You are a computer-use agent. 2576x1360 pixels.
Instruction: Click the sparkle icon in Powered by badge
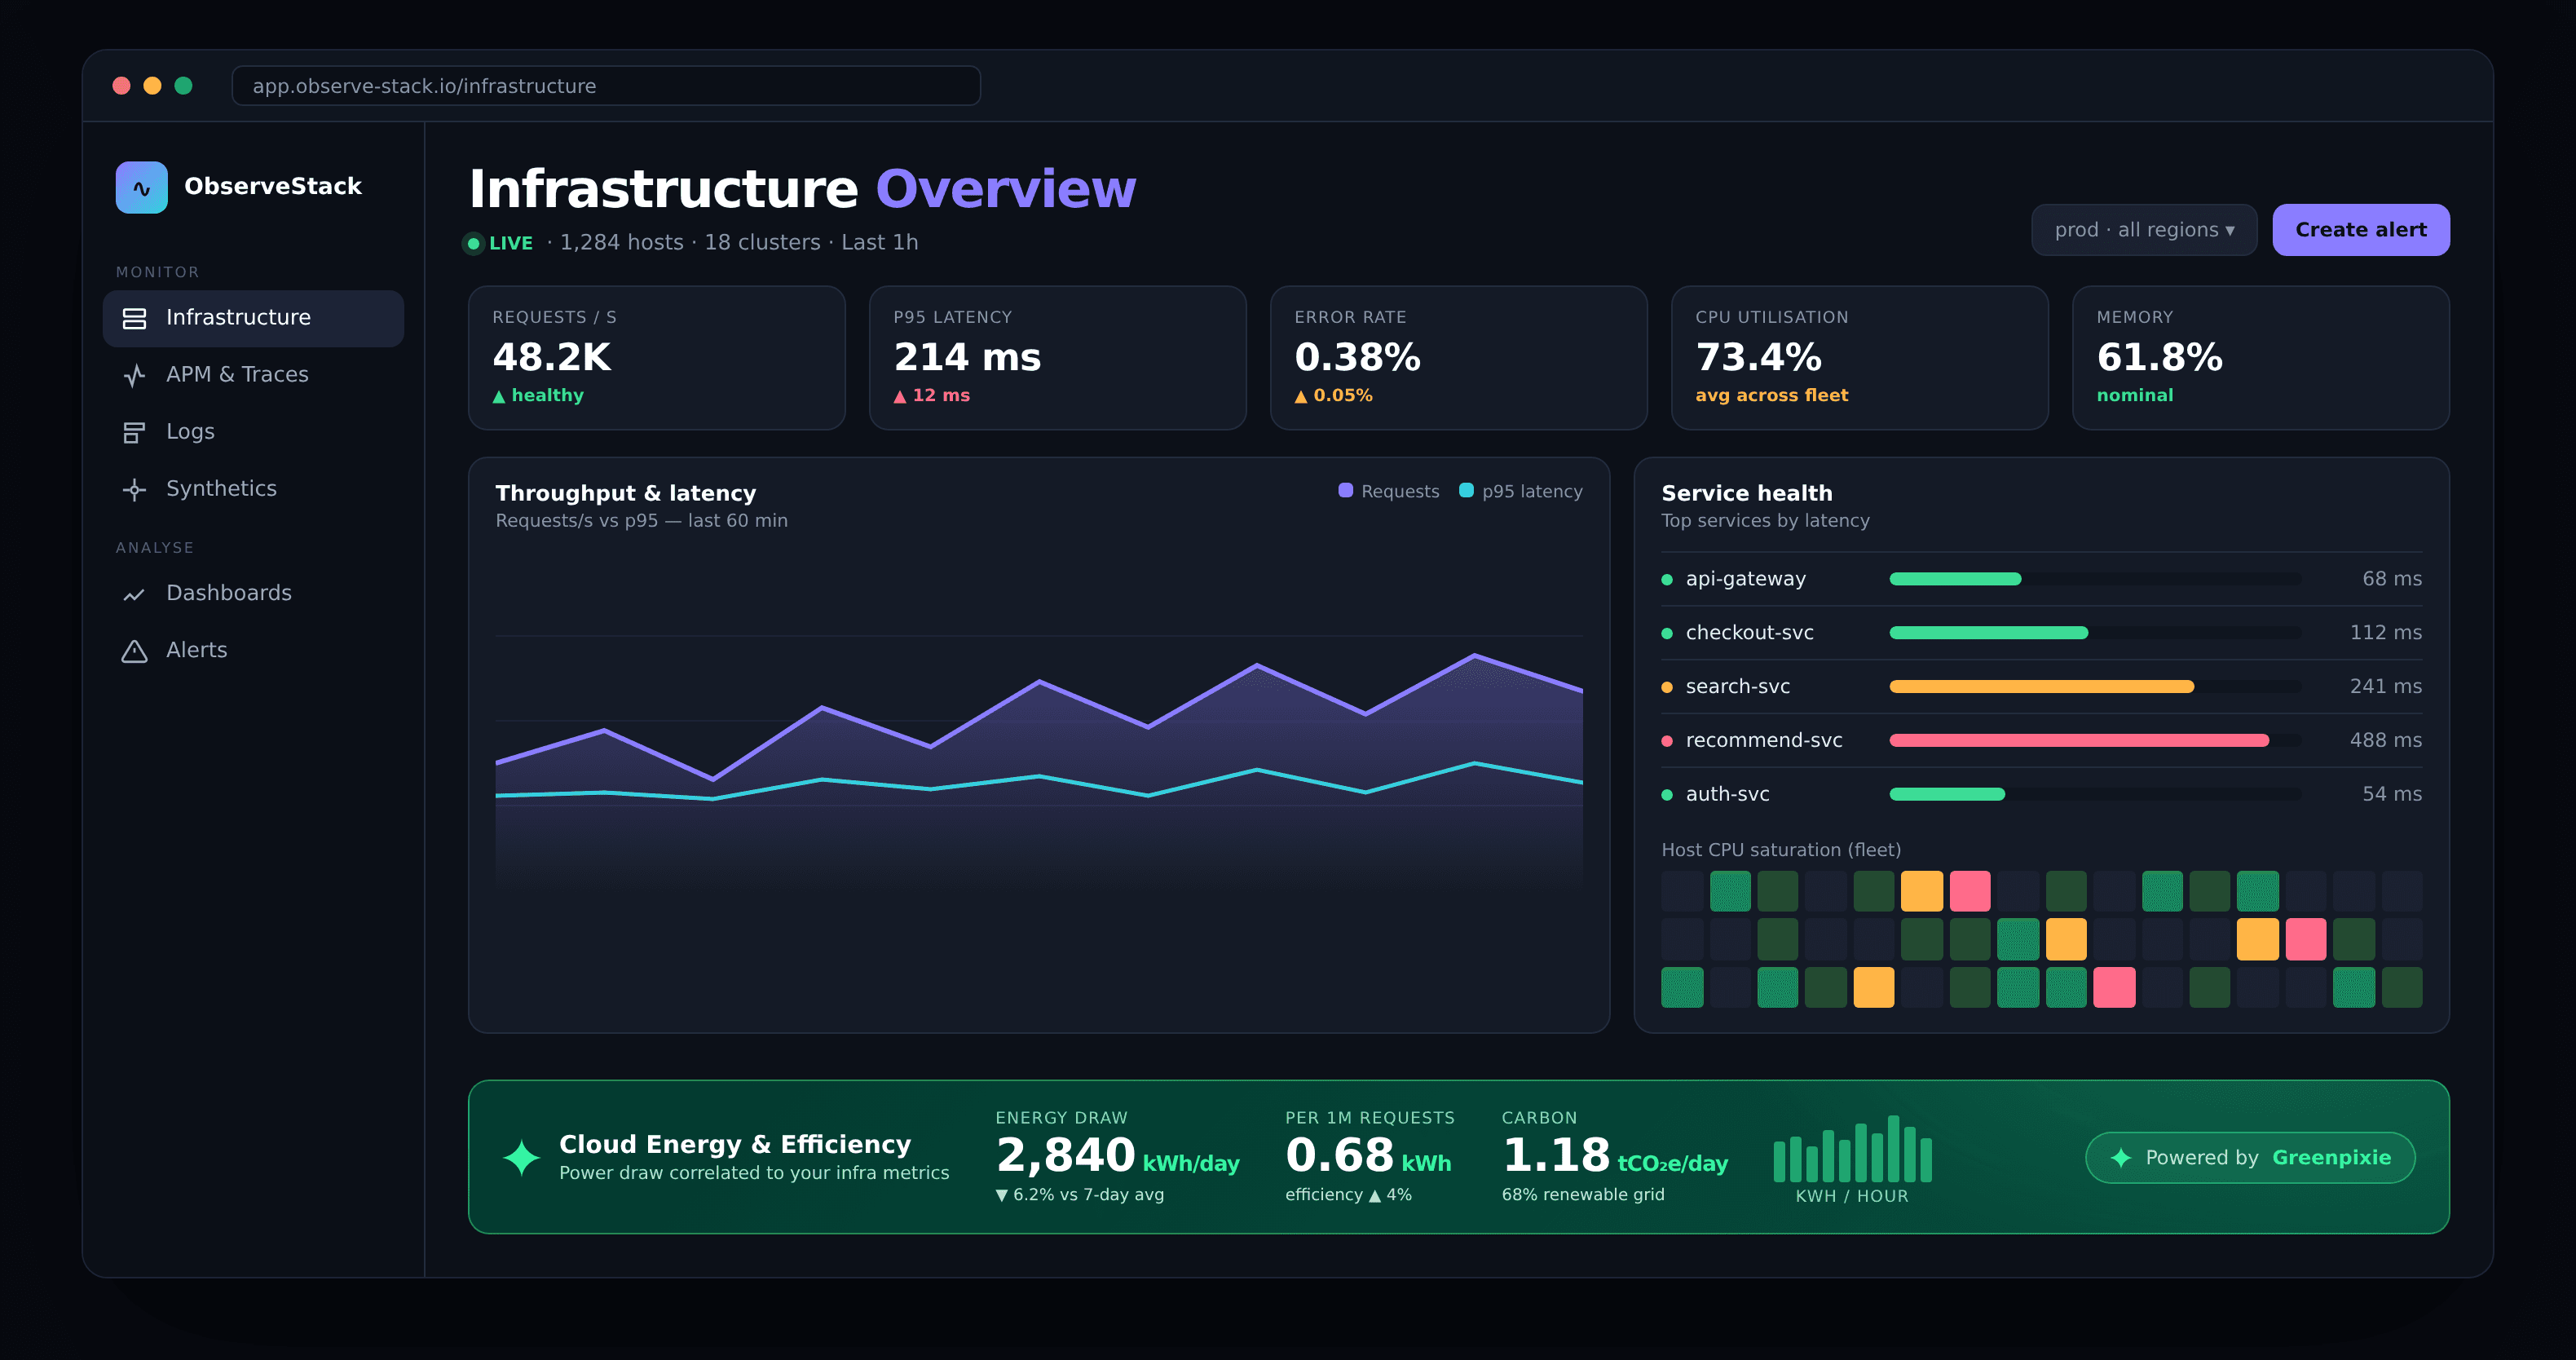(x=2120, y=1158)
